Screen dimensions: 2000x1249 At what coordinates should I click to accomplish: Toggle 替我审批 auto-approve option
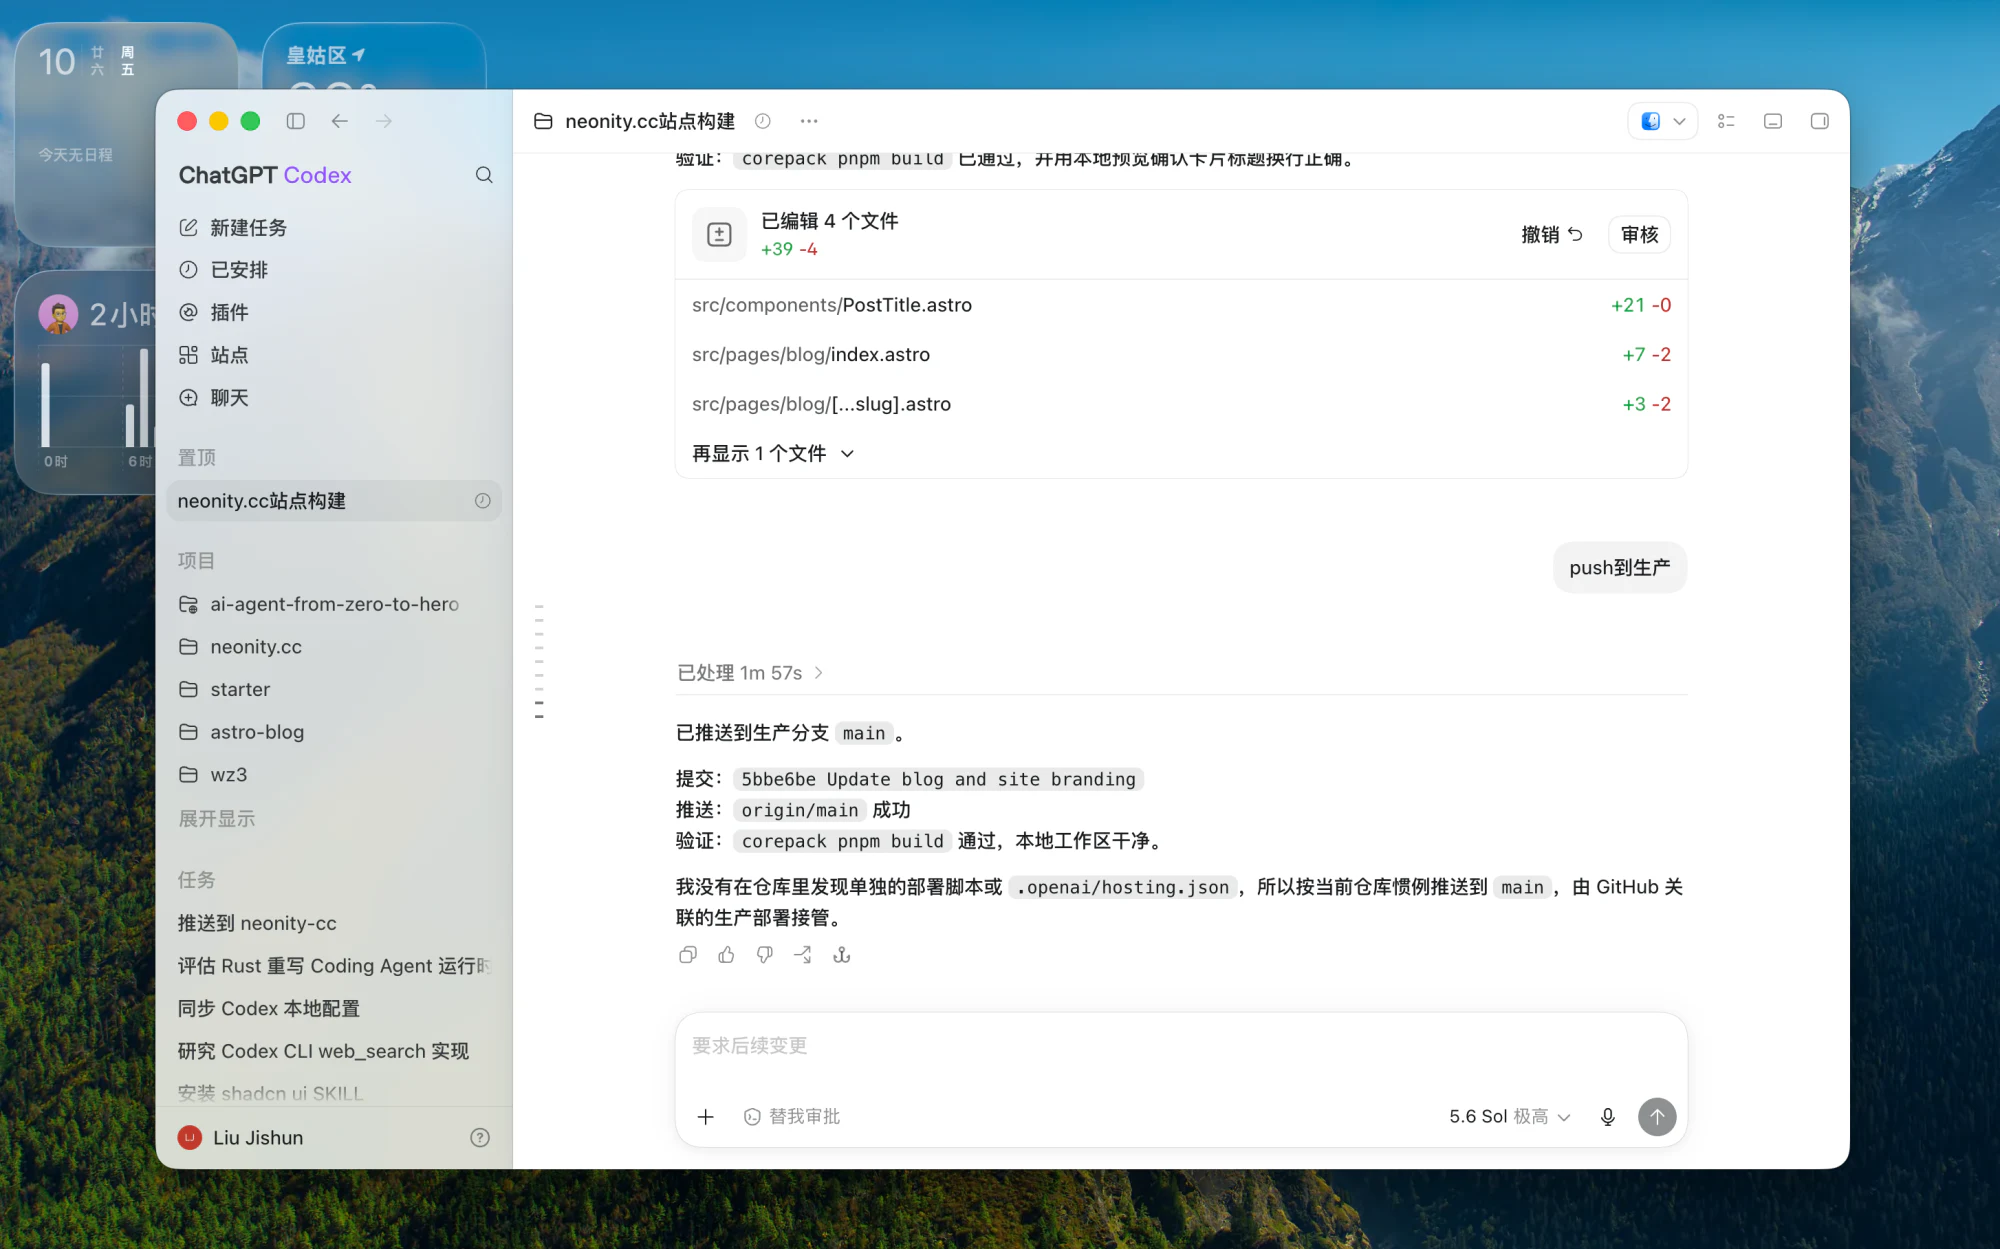coord(792,1117)
